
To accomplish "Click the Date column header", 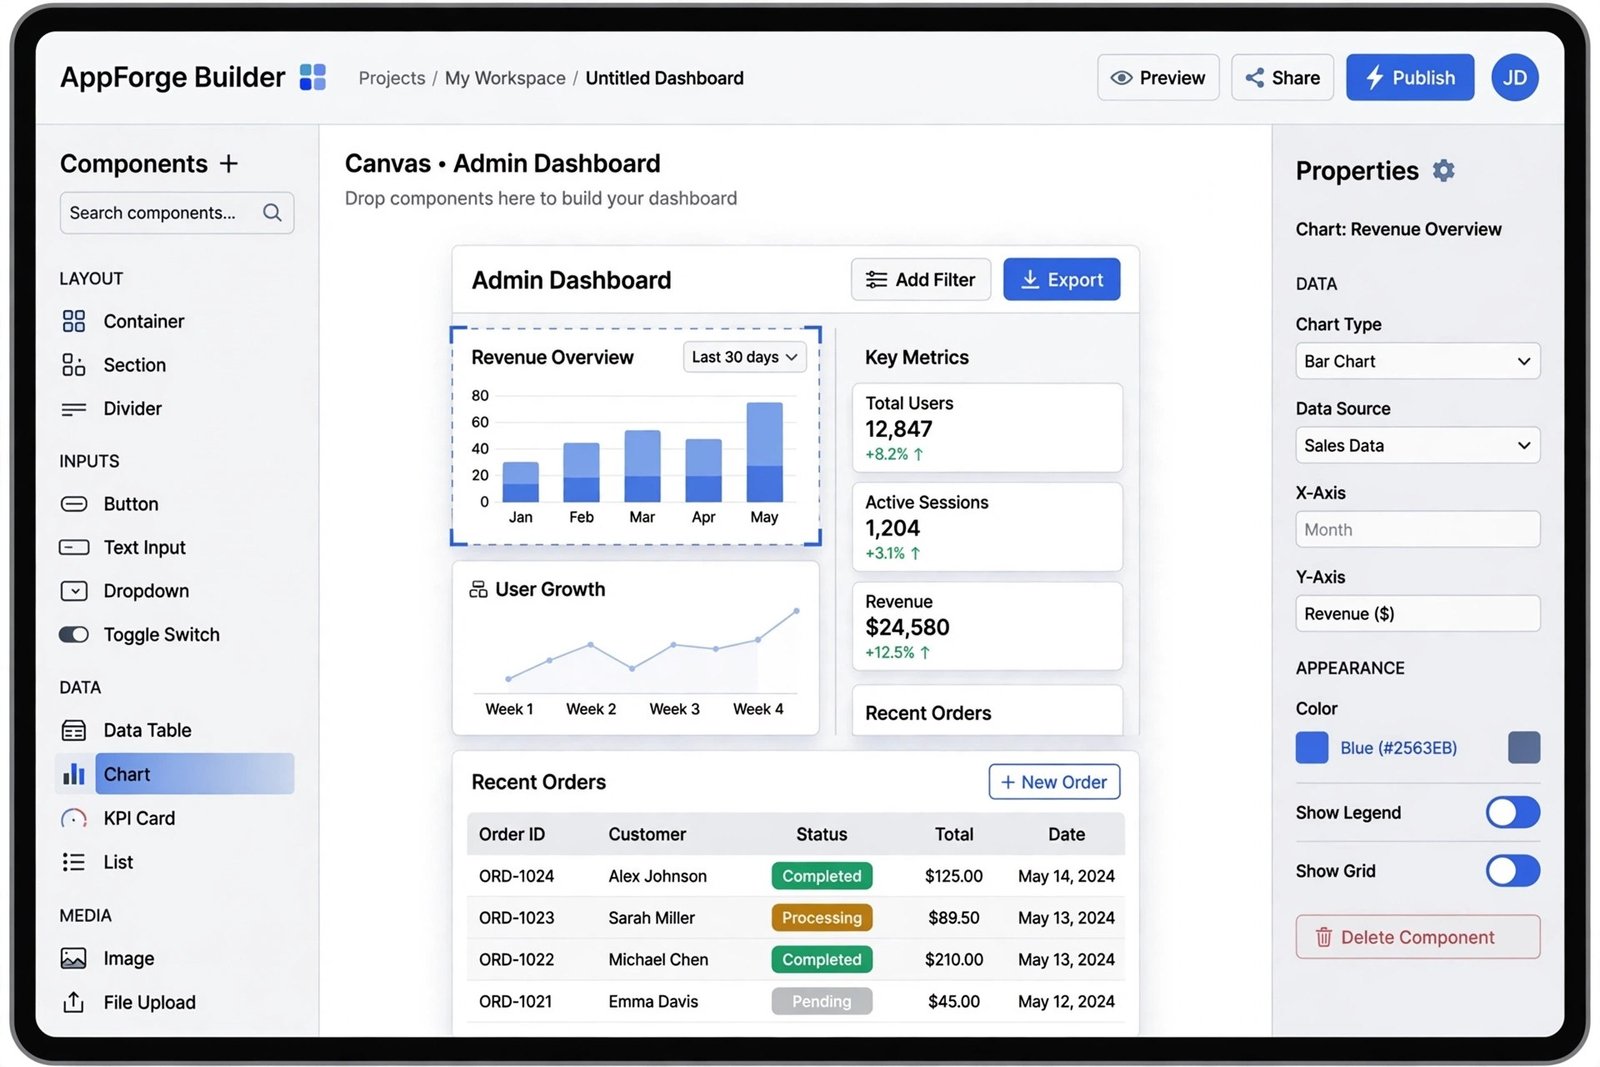I will click(1066, 834).
